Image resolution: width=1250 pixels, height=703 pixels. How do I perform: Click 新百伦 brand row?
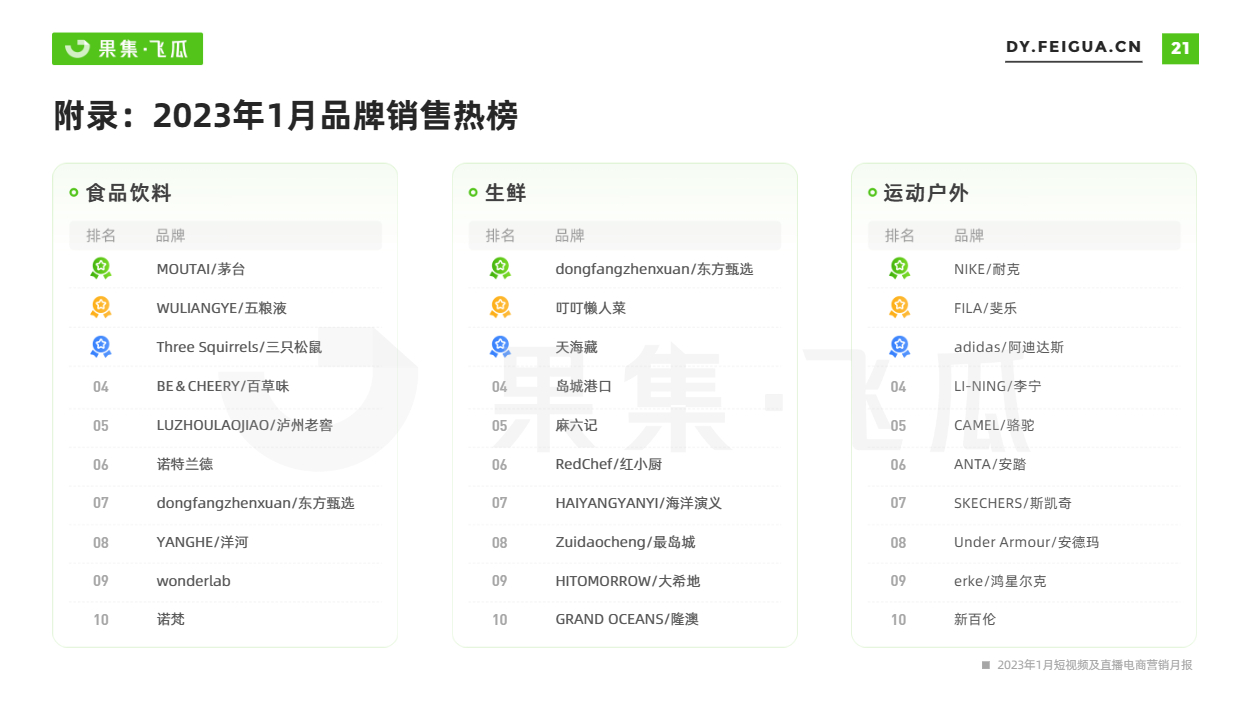point(1024,620)
